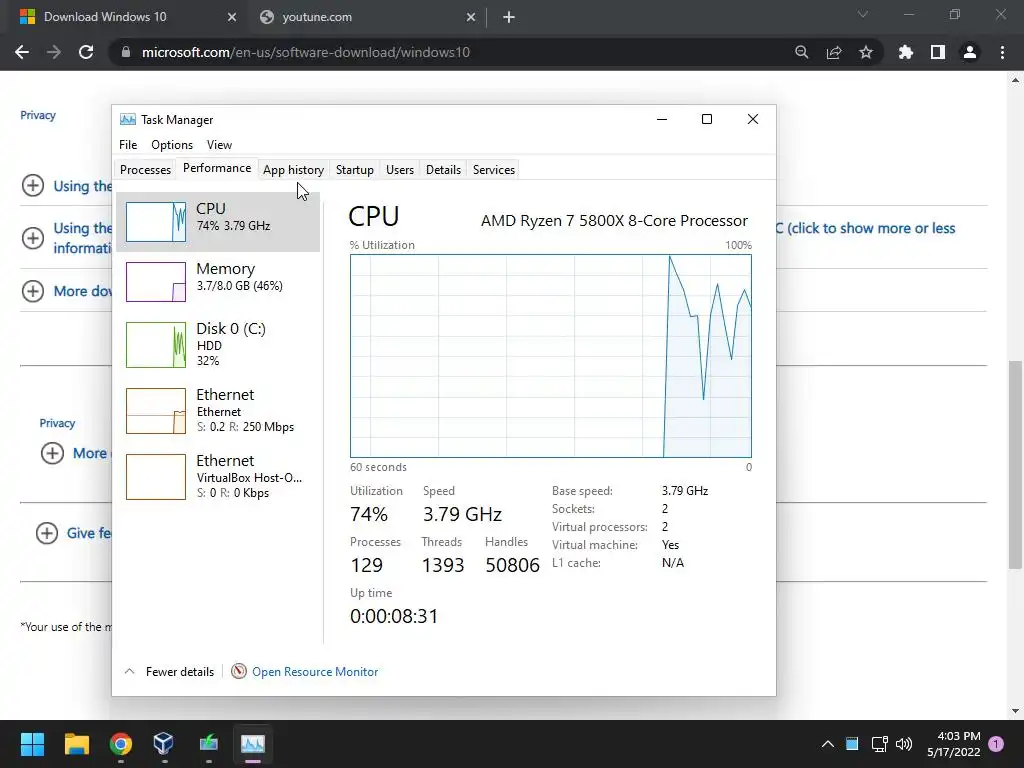Viewport: 1024px width, 768px height.
Task: Show hidden system tray icons chevron
Action: coord(827,744)
